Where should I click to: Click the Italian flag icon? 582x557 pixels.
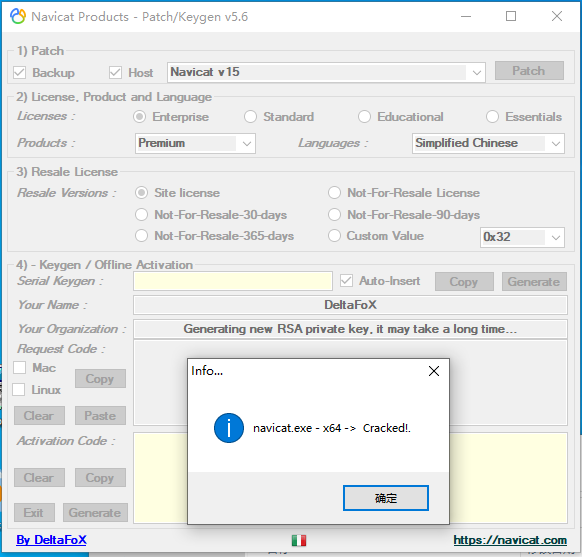click(299, 540)
